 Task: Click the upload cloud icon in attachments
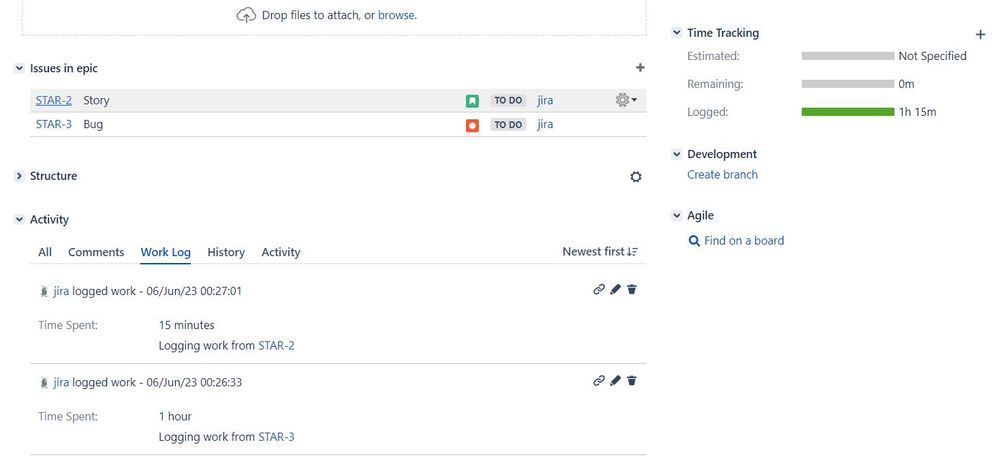pos(246,15)
